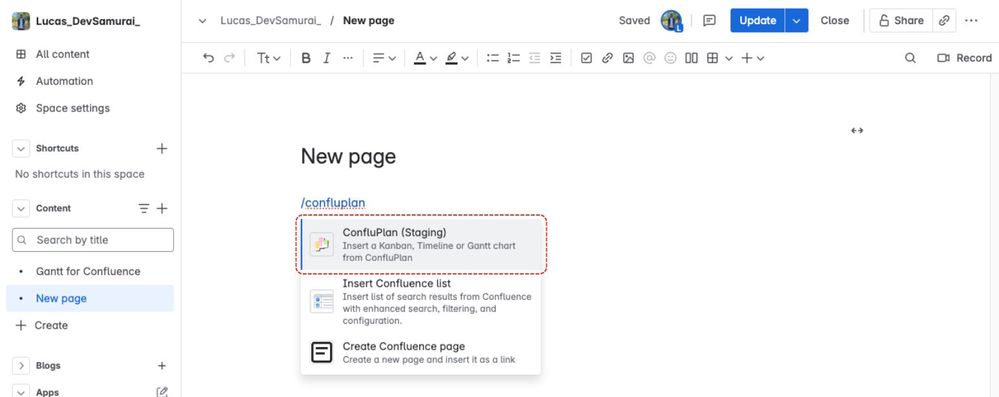Select New page in content tree
Screen dimensions: 999x397
(90, 298)
